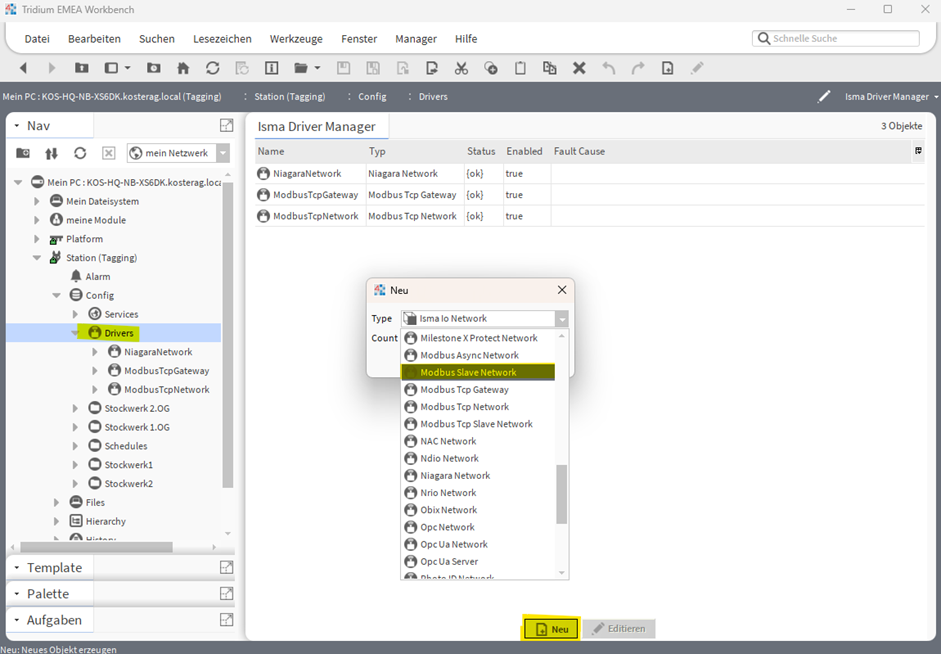
Task: Open the Manager menu
Action: 416,39
